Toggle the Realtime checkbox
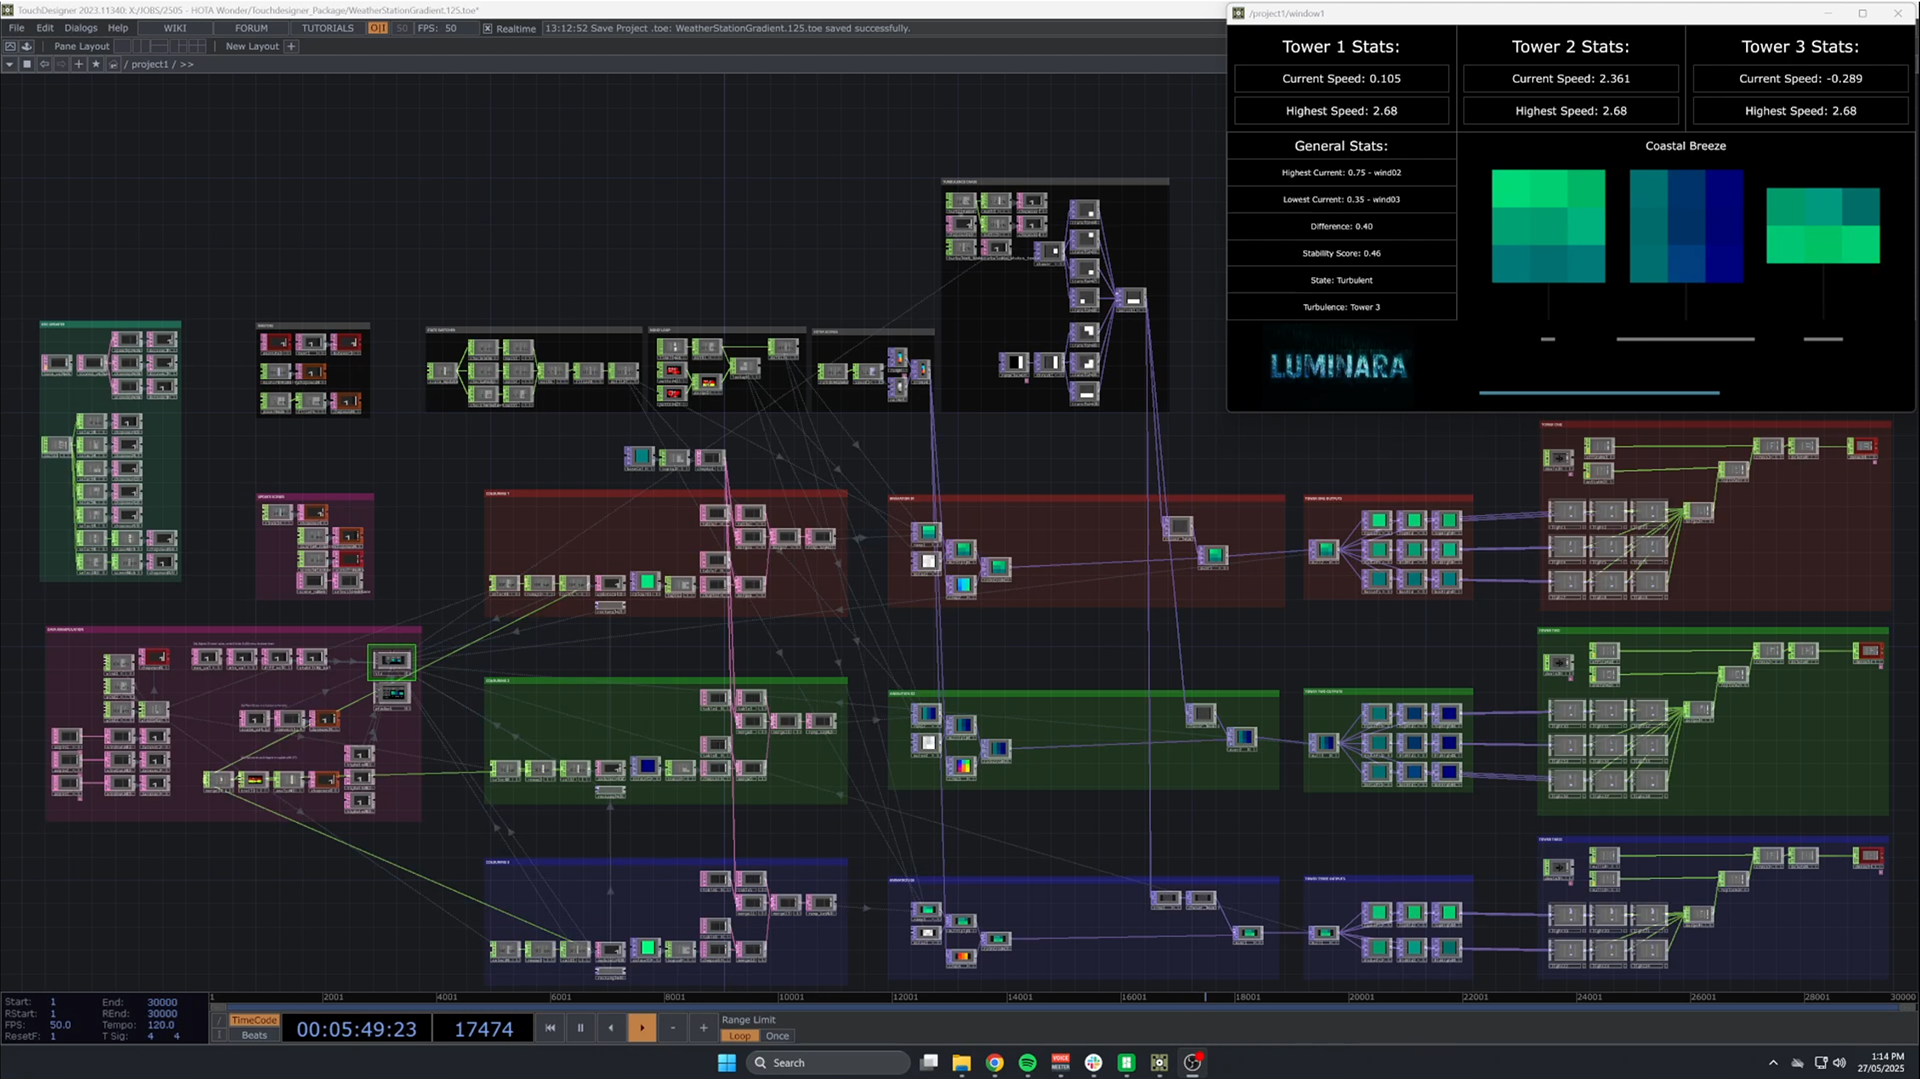 487,28
